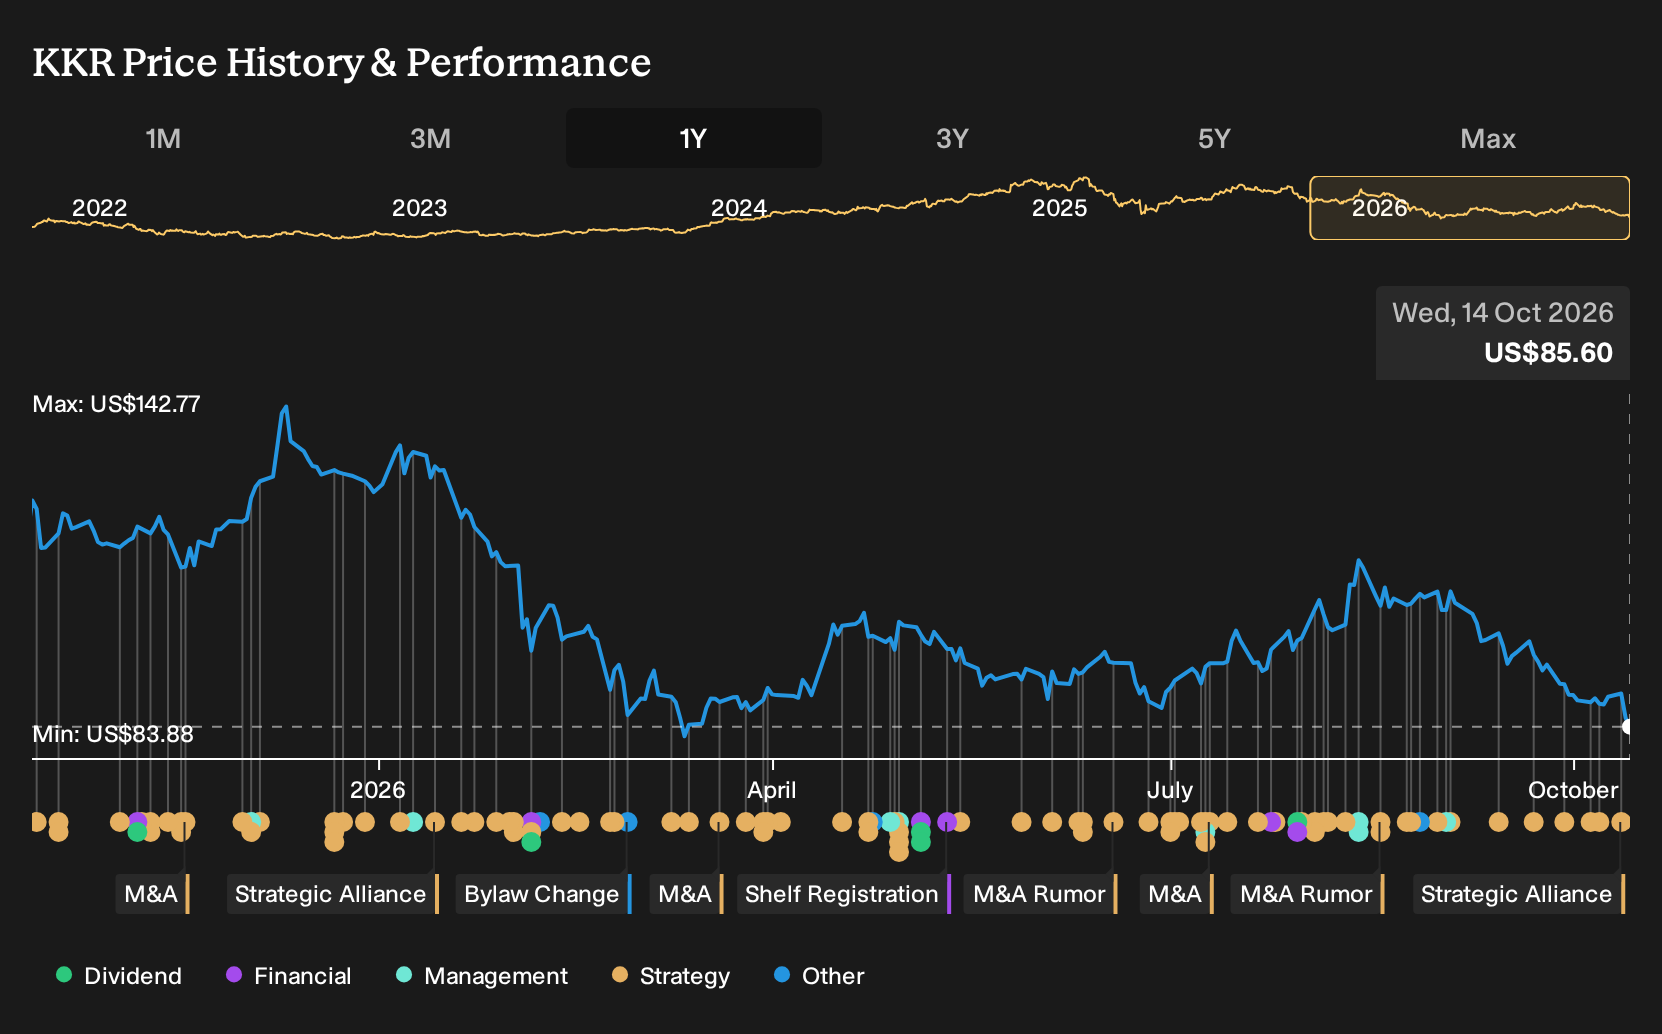Click the 'KKR Price History & Performance' heading

coord(342,62)
